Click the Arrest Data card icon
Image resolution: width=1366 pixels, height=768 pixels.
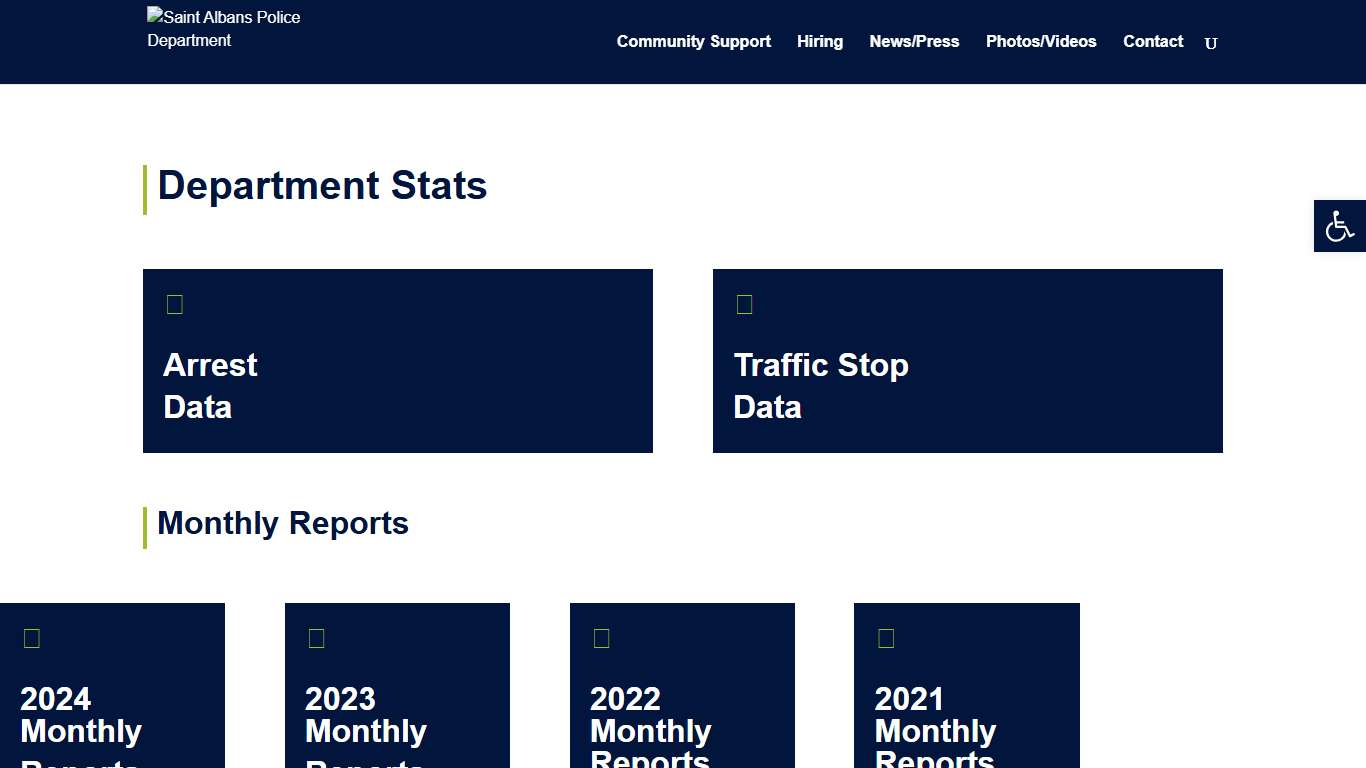(175, 304)
